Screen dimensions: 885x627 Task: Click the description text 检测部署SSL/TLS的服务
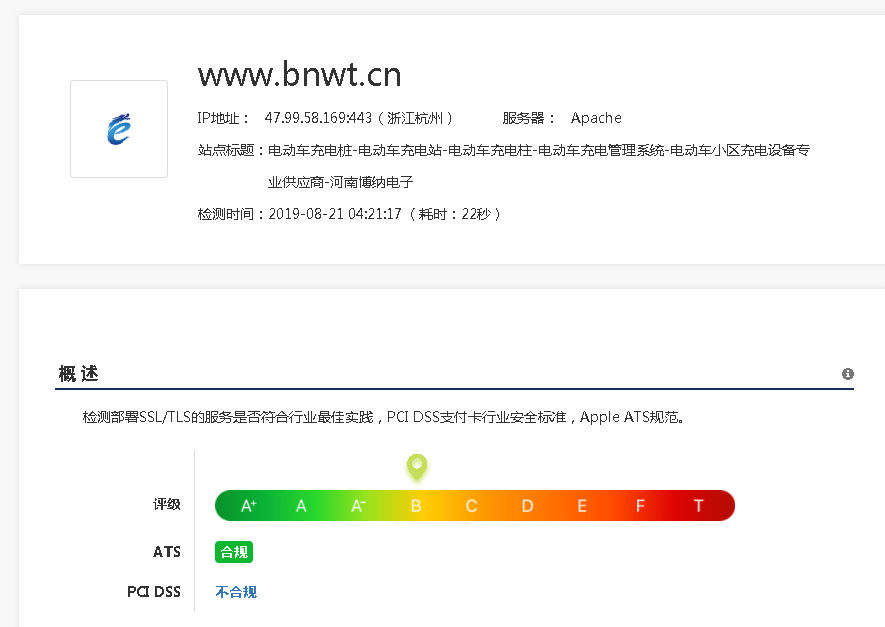click(x=383, y=417)
